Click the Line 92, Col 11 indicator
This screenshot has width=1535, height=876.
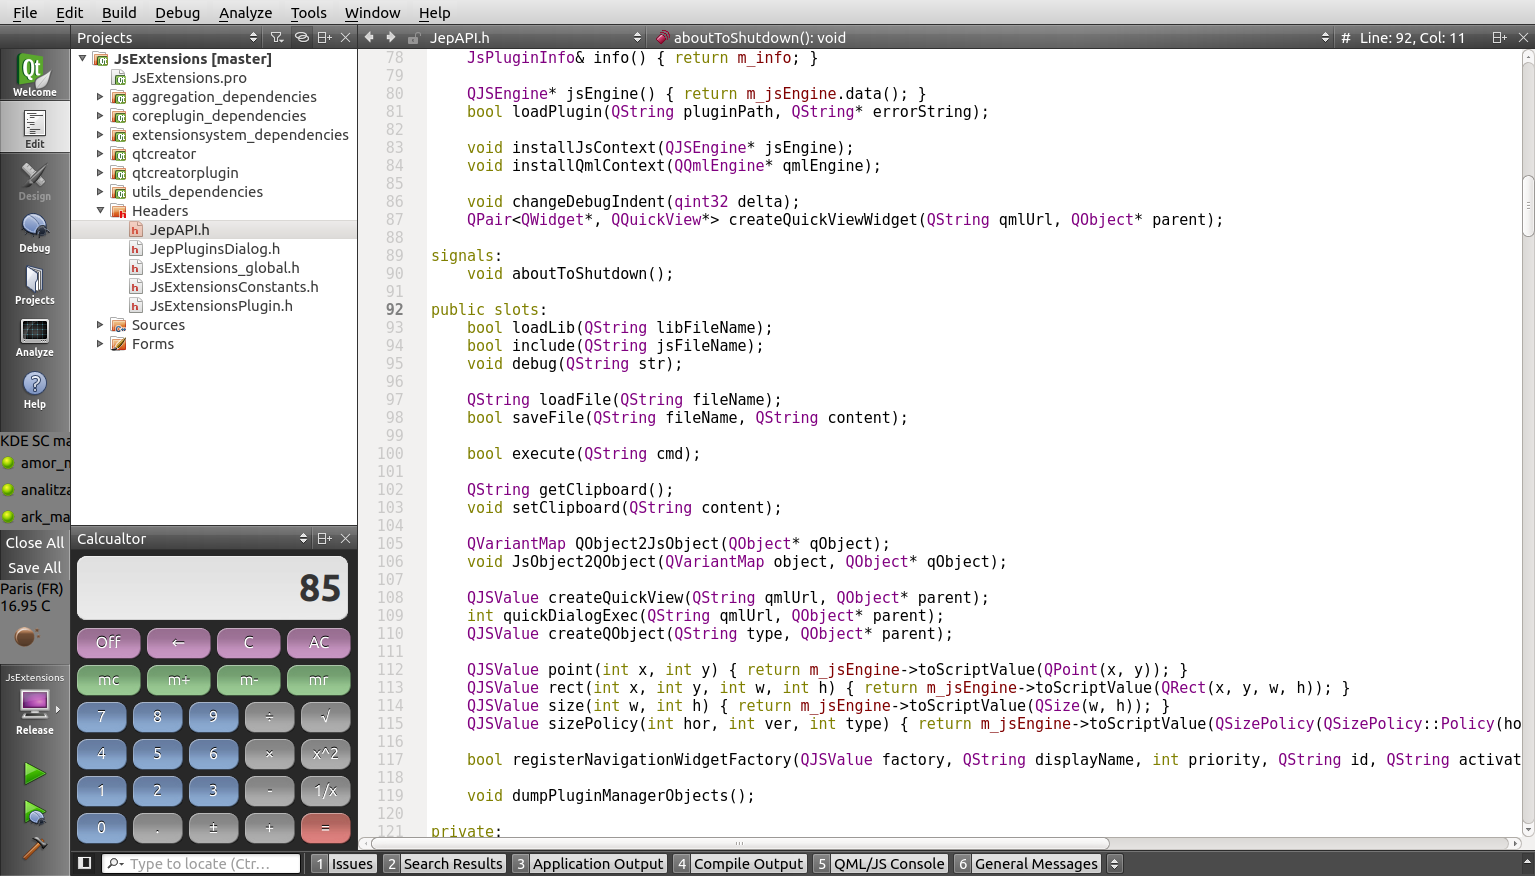pyautogui.click(x=1412, y=37)
